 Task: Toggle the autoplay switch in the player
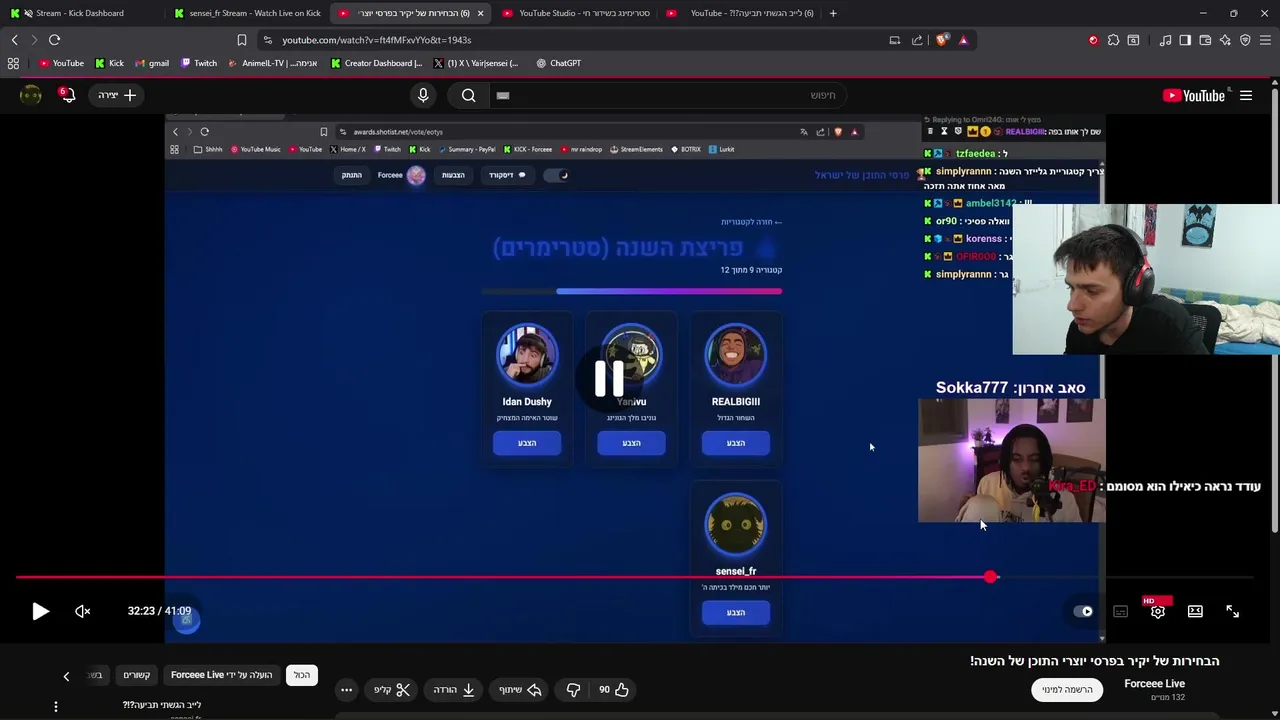click(x=1083, y=611)
